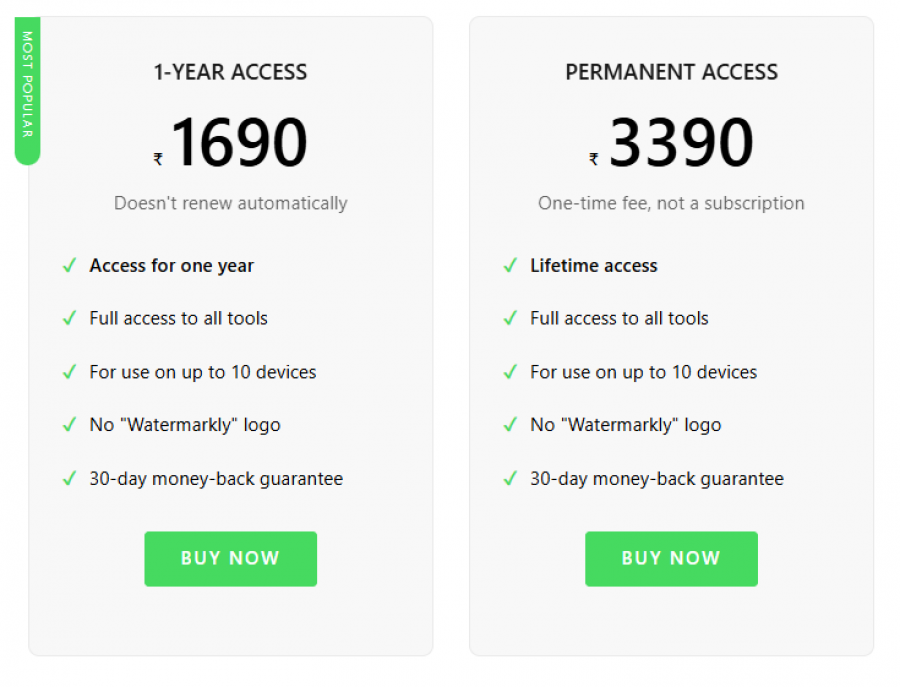Select the checkmark next to 'Full access to all tools' in Permanent plan
900x687 pixels.
coord(510,318)
